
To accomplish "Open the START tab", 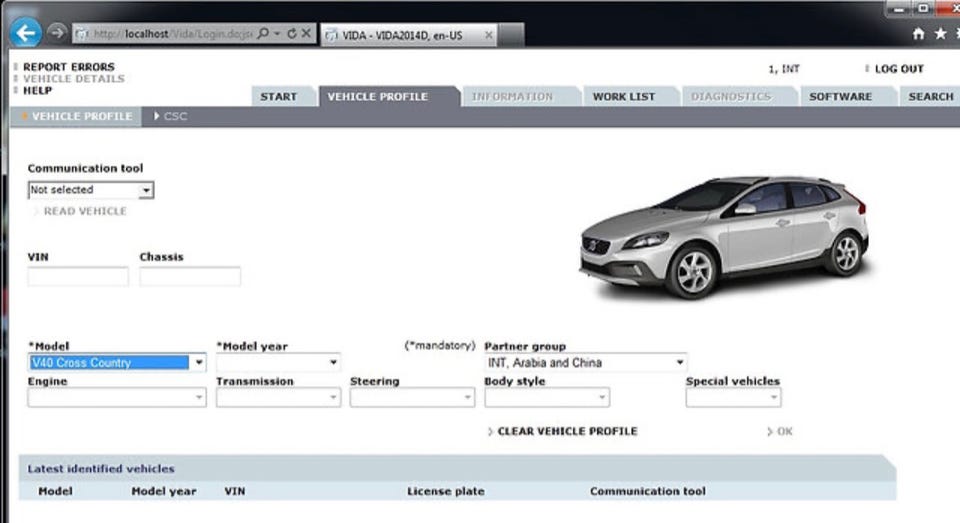I will [x=279, y=97].
